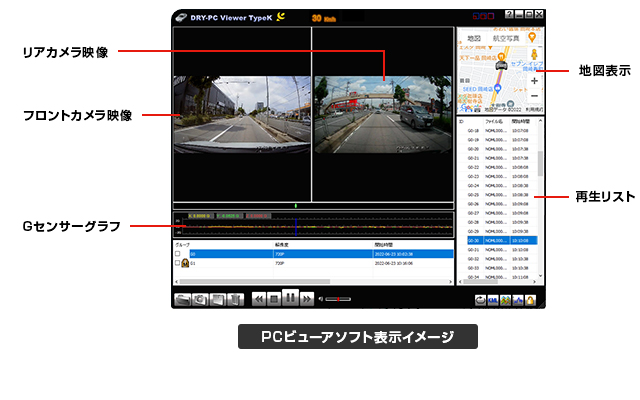Select highlighted playlist entry G0-30
The image size is (640, 400).
[497, 240]
